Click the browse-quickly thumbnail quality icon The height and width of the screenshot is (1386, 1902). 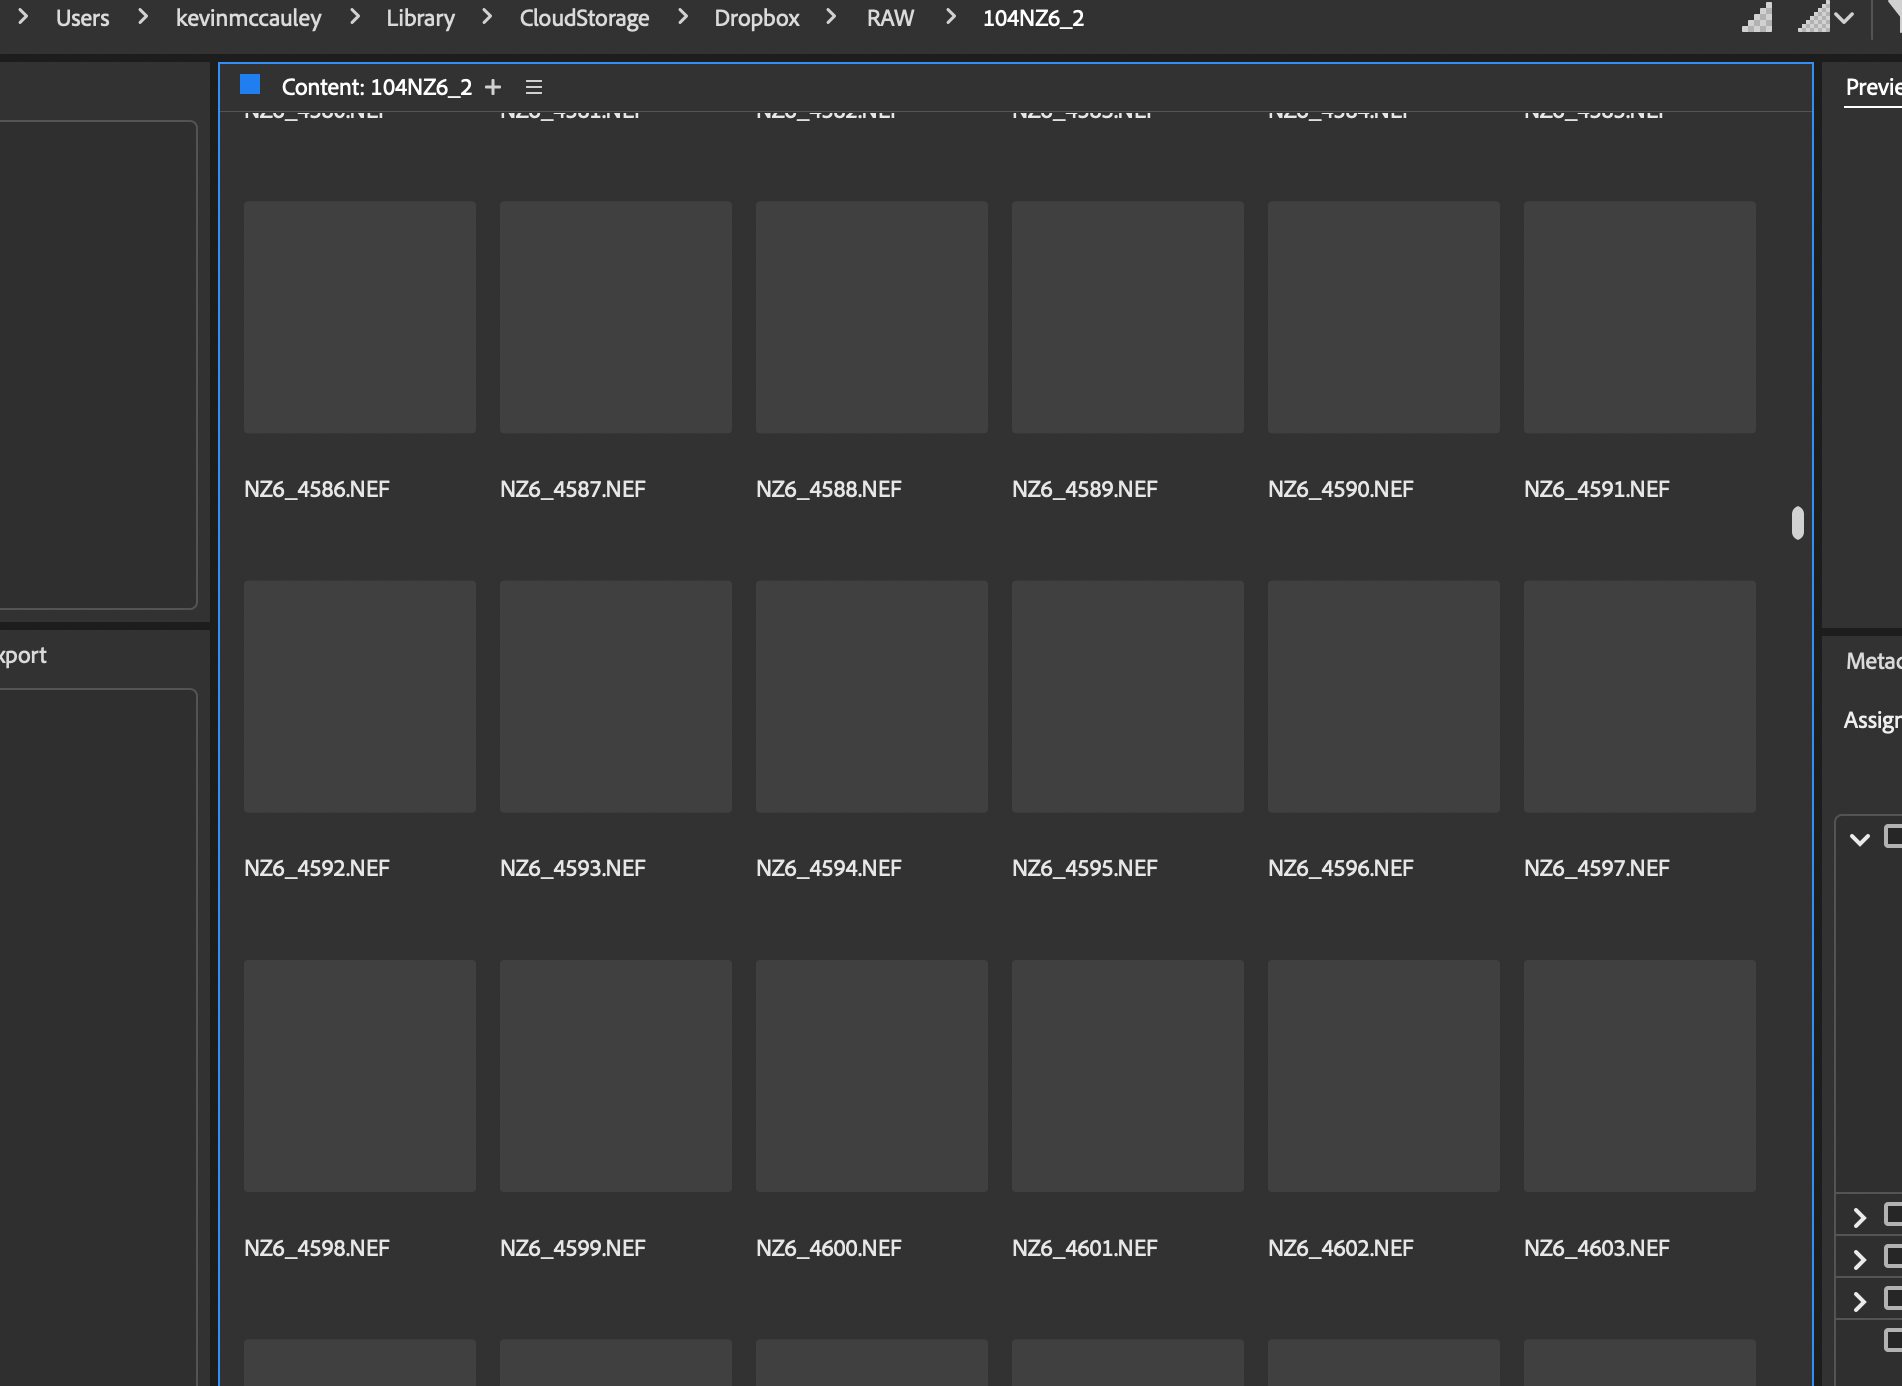coord(1757,17)
